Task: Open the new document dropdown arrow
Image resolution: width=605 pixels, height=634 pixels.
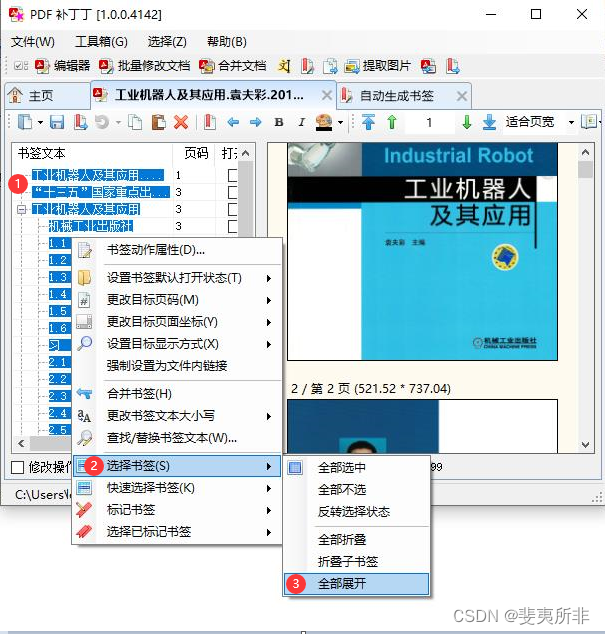Action: coord(40,122)
